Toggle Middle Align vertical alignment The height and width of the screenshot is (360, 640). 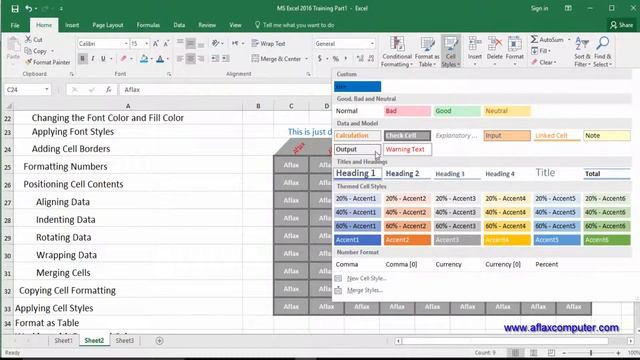190,43
